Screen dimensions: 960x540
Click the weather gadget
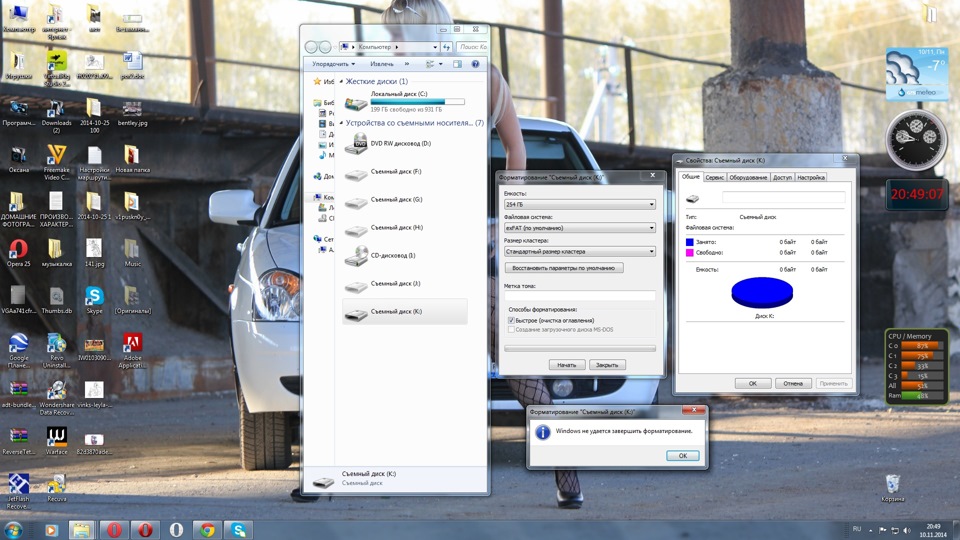click(x=917, y=75)
